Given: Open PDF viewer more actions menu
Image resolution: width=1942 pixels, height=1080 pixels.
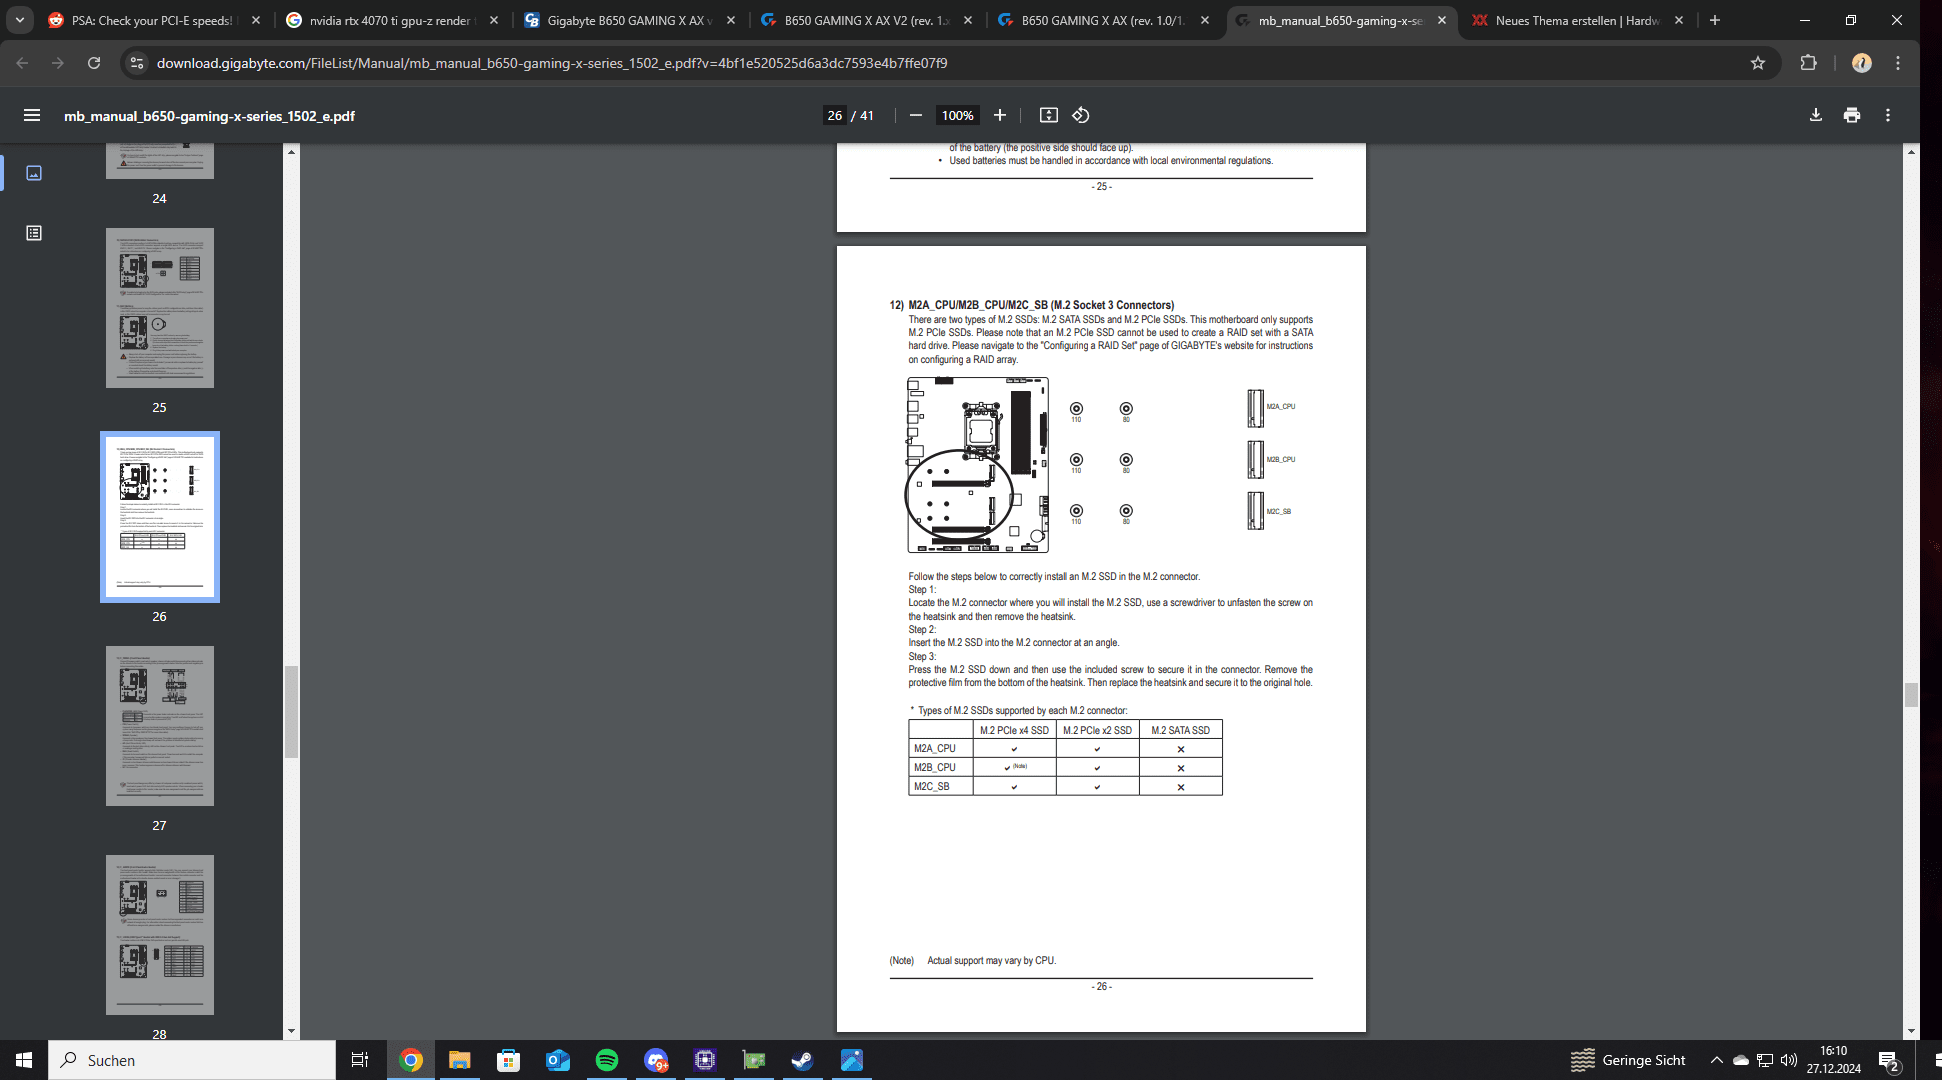Looking at the screenshot, I should coord(1888,115).
